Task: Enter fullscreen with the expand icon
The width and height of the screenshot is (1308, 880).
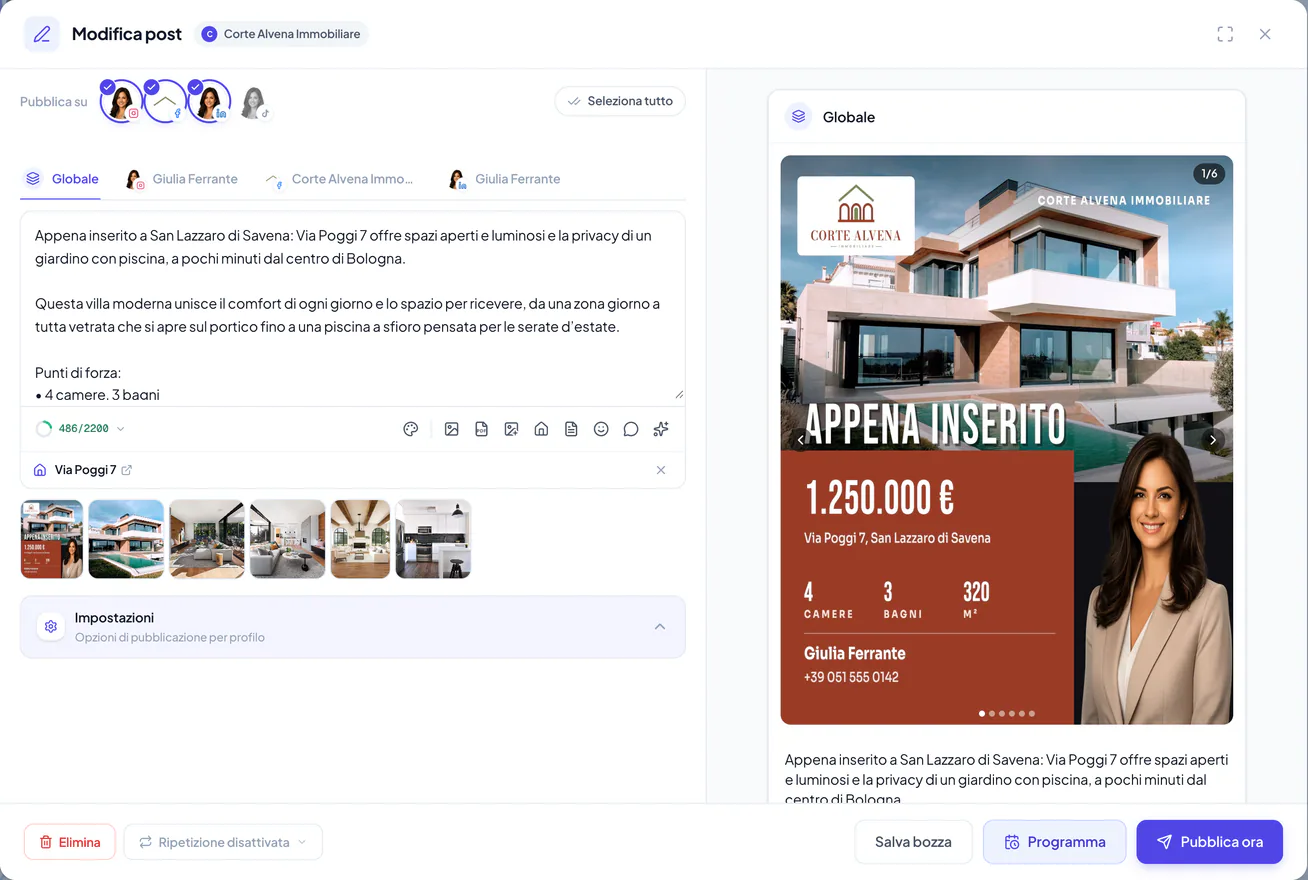Action: 1225,34
